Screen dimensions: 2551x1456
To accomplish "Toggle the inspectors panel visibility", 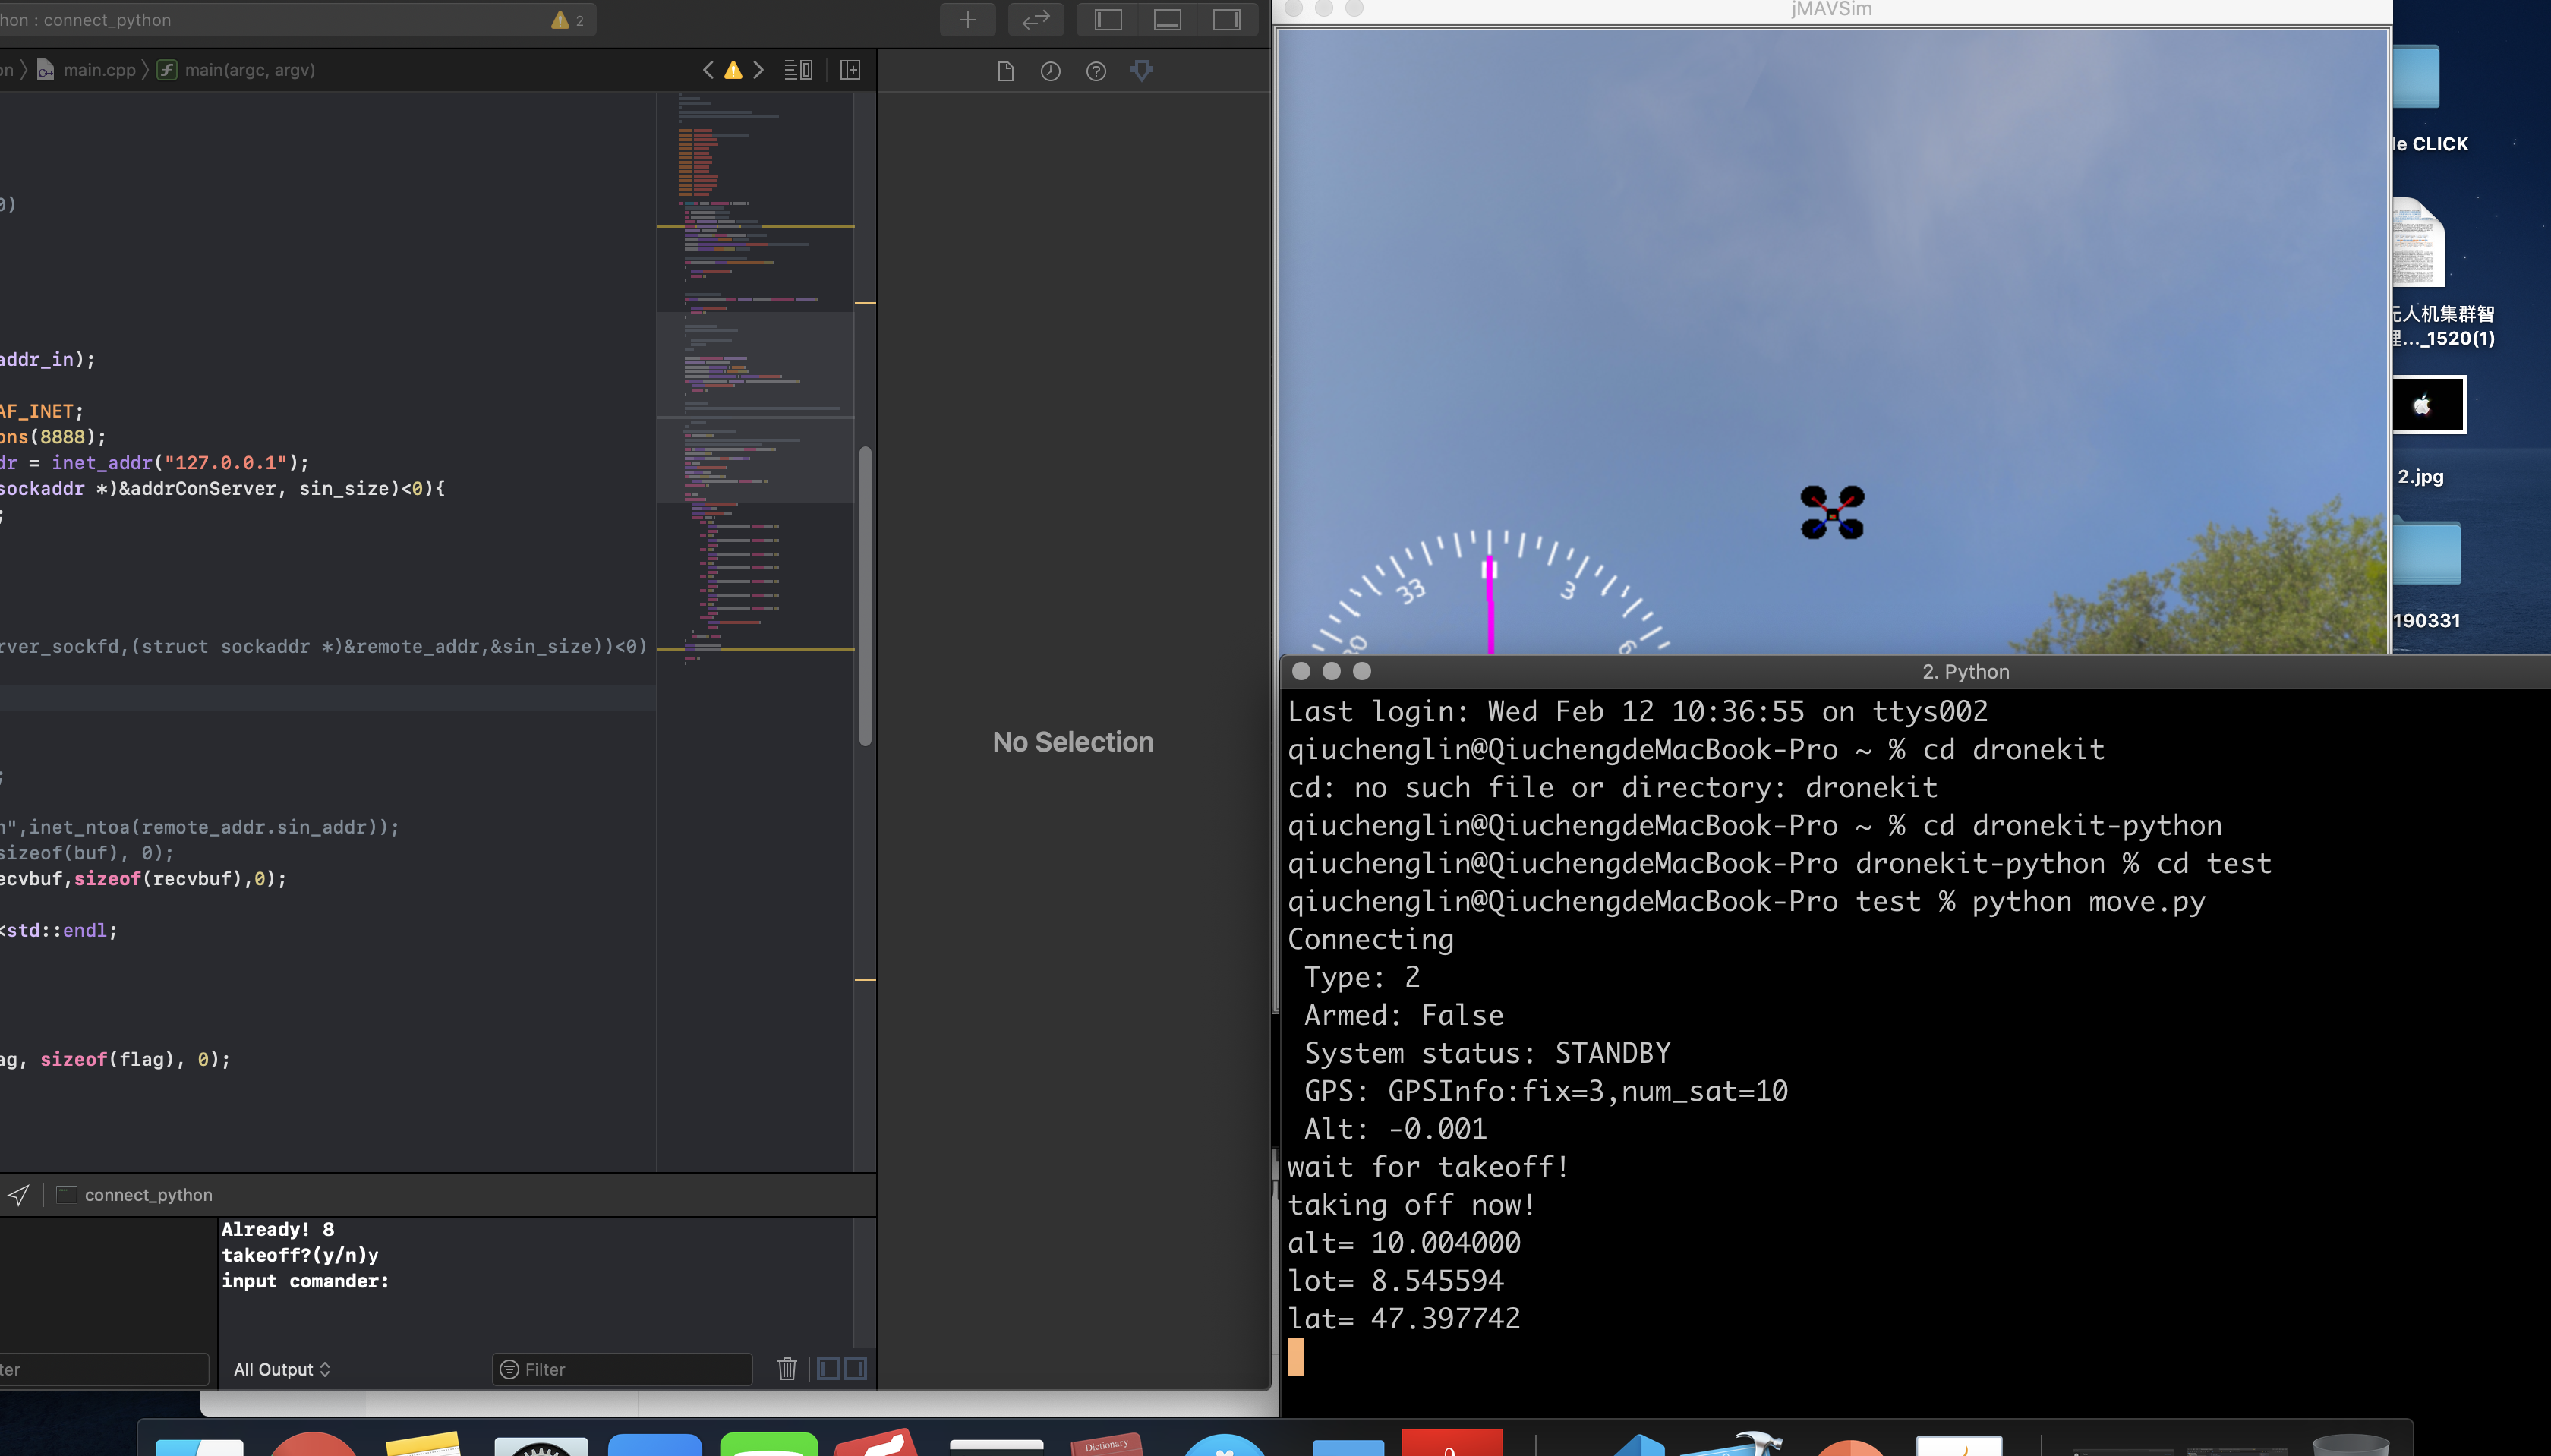I will coord(1226,20).
